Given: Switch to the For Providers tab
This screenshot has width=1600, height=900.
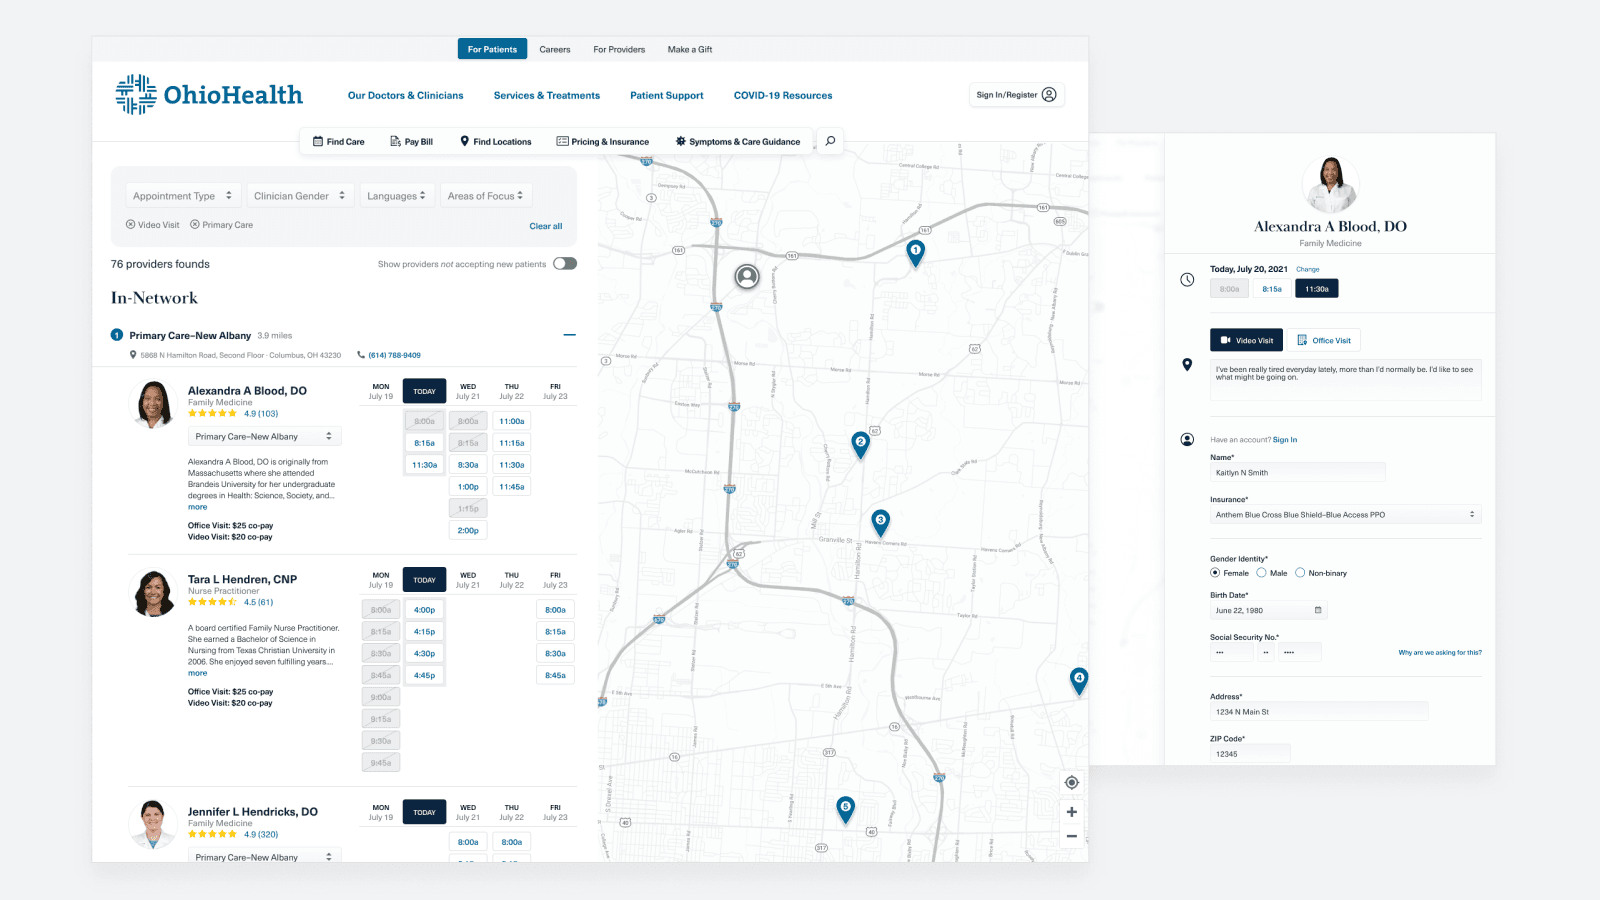Looking at the screenshot, I should pos(619,49).
